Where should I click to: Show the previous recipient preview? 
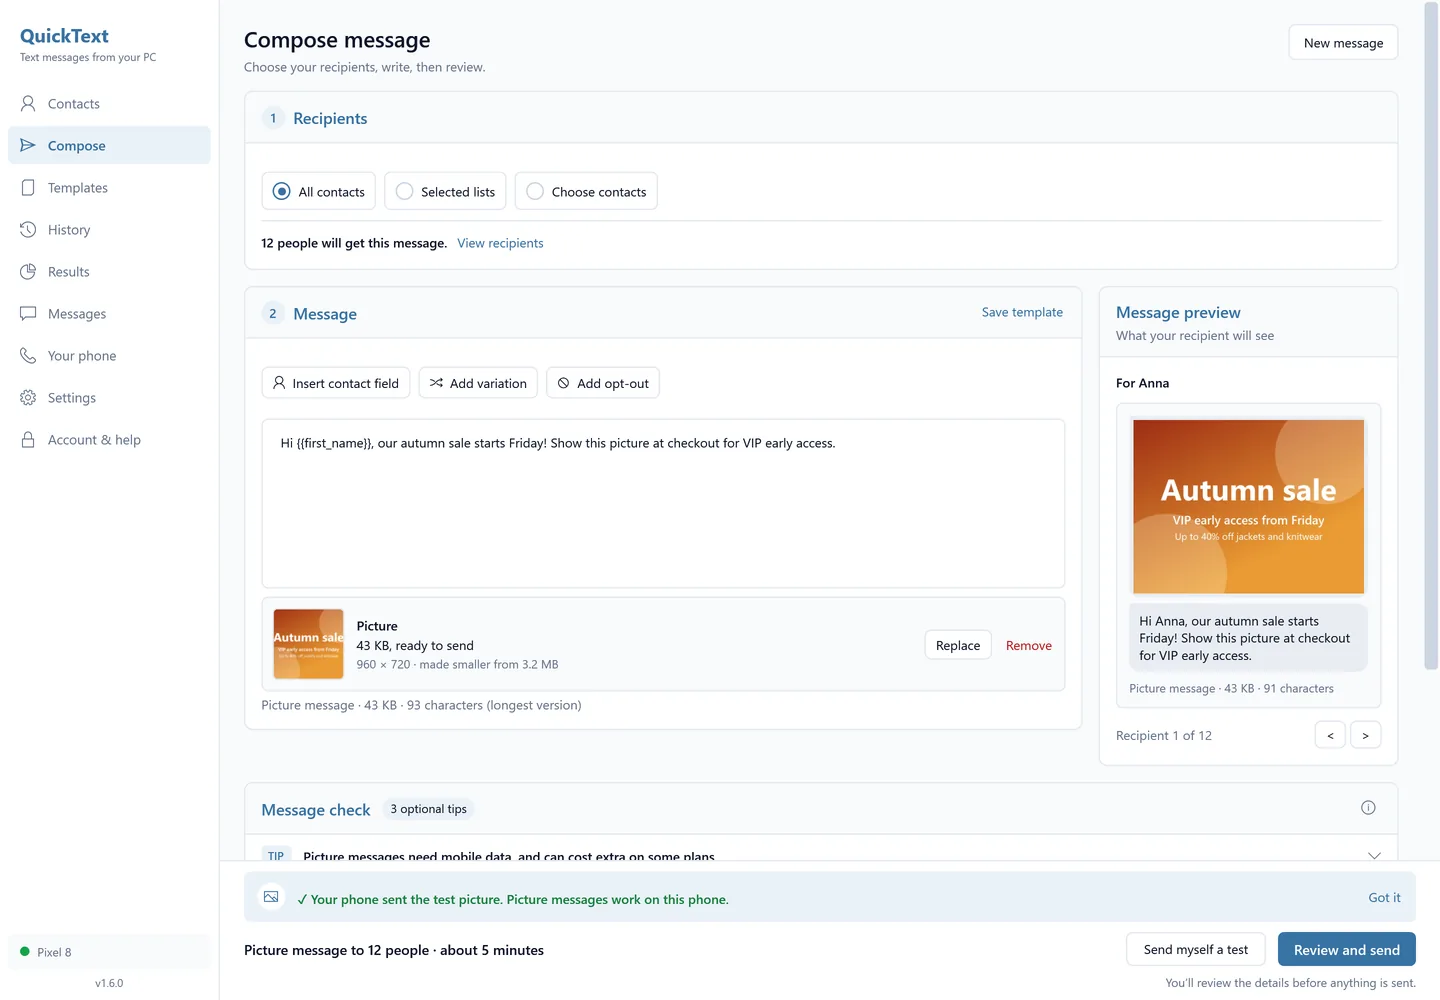pos(1330,735)
